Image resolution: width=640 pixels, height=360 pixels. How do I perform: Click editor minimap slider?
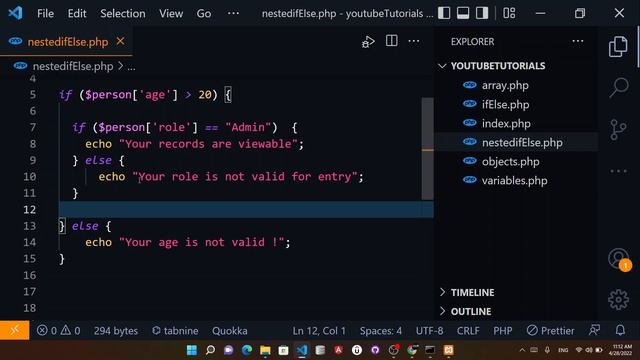(427, 149)
